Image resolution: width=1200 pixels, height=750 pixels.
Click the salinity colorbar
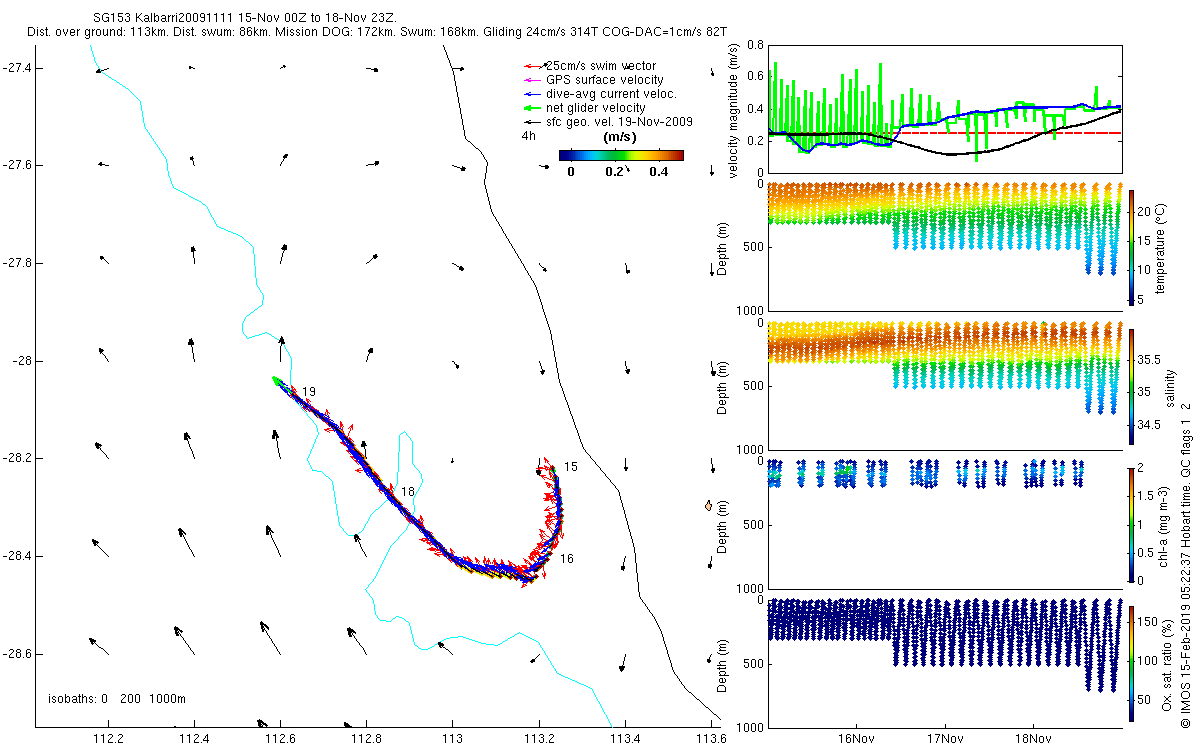coord(1133,386)
